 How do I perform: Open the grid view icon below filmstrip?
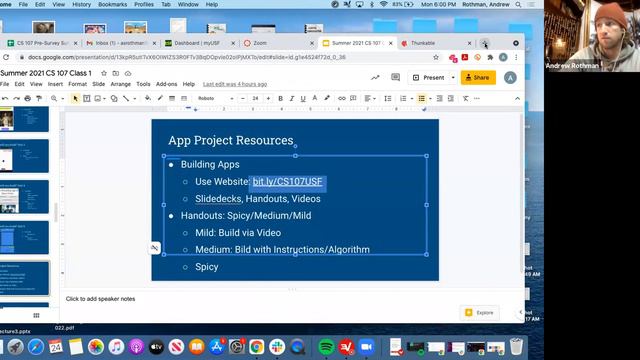[36, 315]
